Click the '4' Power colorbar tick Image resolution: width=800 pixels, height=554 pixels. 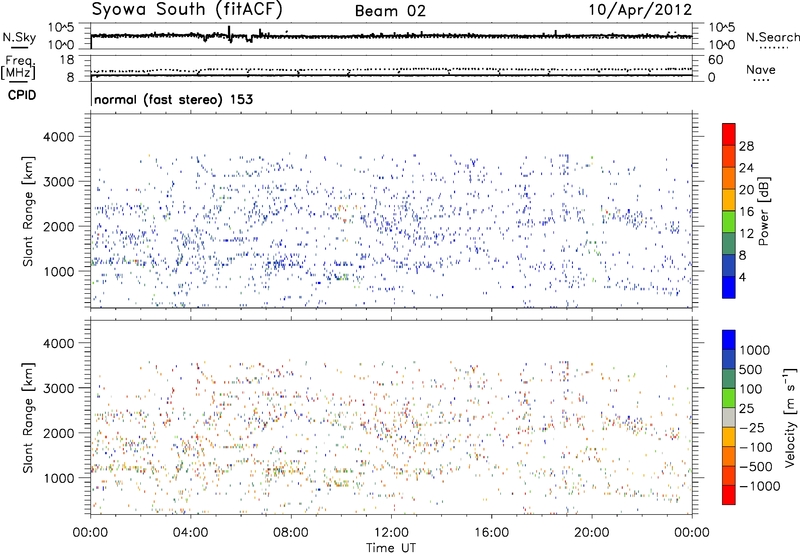pyautogui.click(x=742, y=277)
